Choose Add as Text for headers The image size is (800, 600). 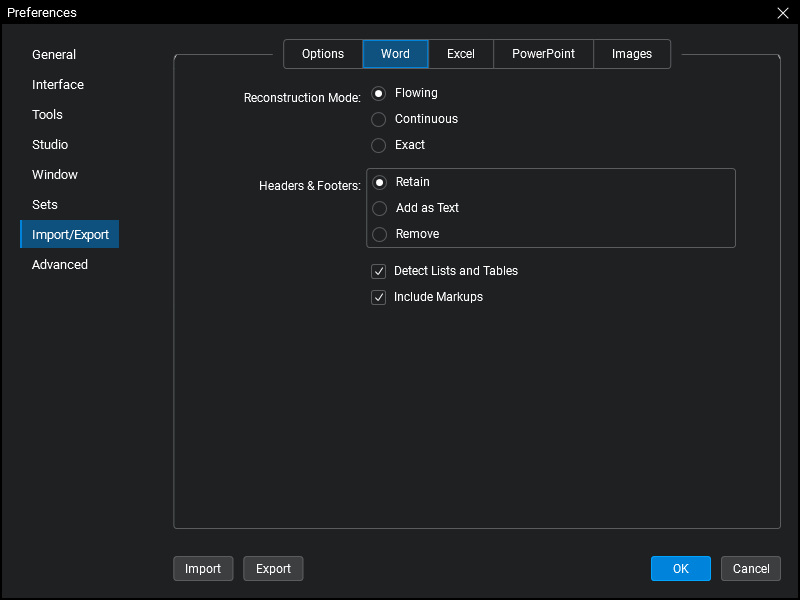380,208
